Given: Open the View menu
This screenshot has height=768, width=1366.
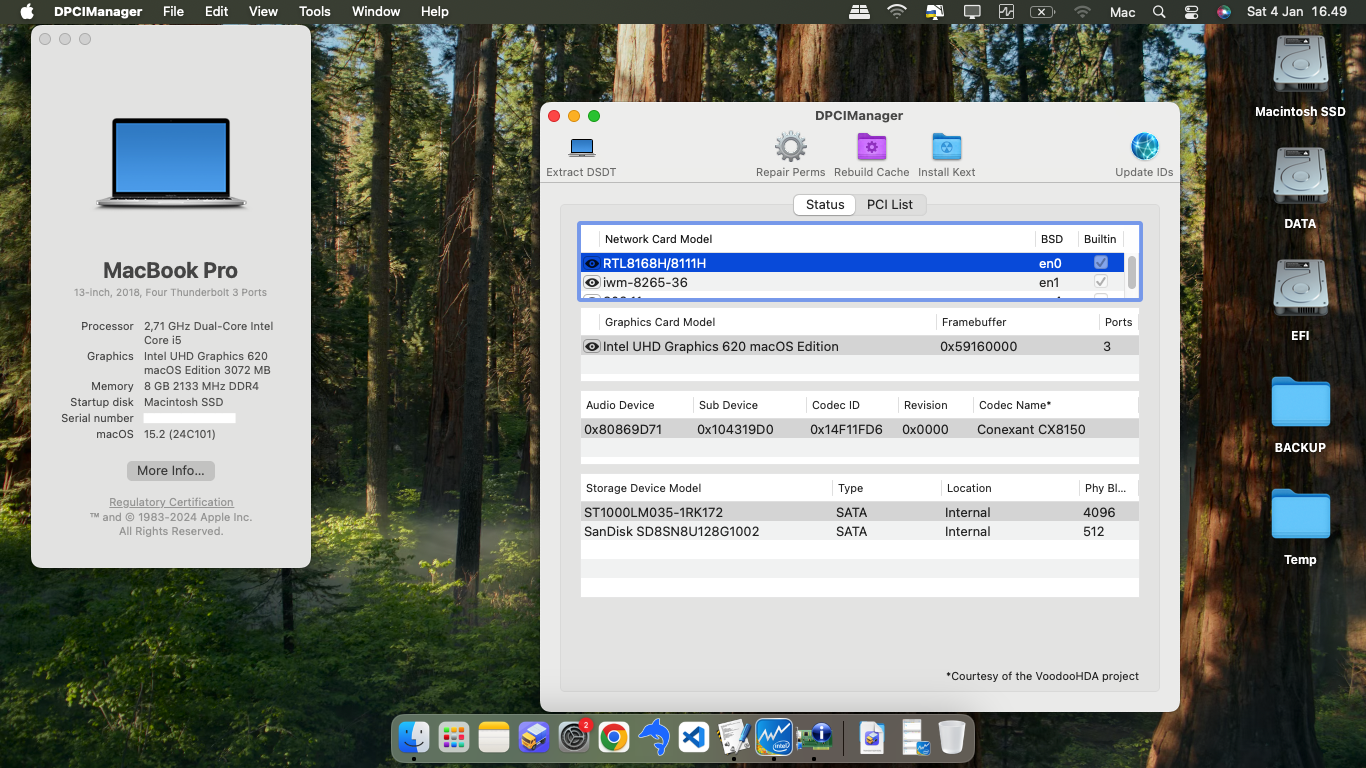Looking at the screenshot, I should 263,12.
